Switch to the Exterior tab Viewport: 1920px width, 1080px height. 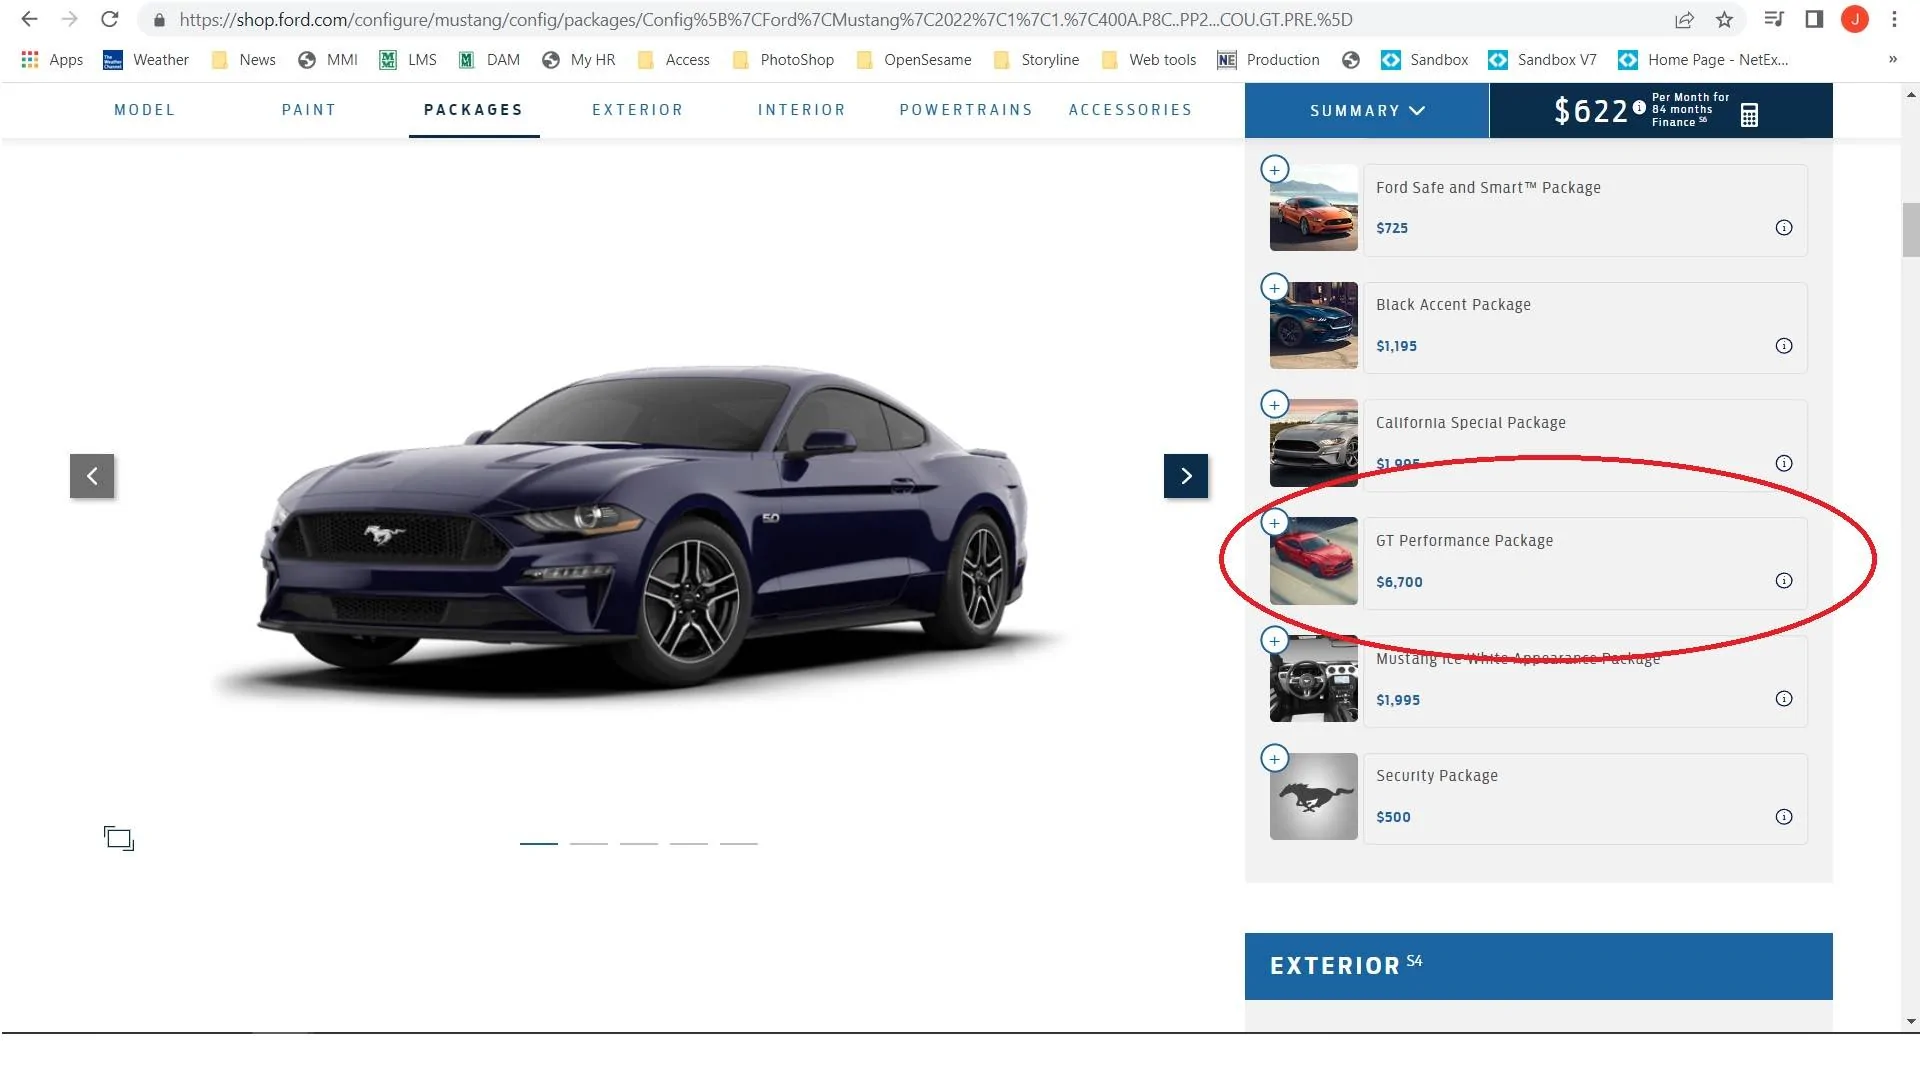click(x=638, y=110)
